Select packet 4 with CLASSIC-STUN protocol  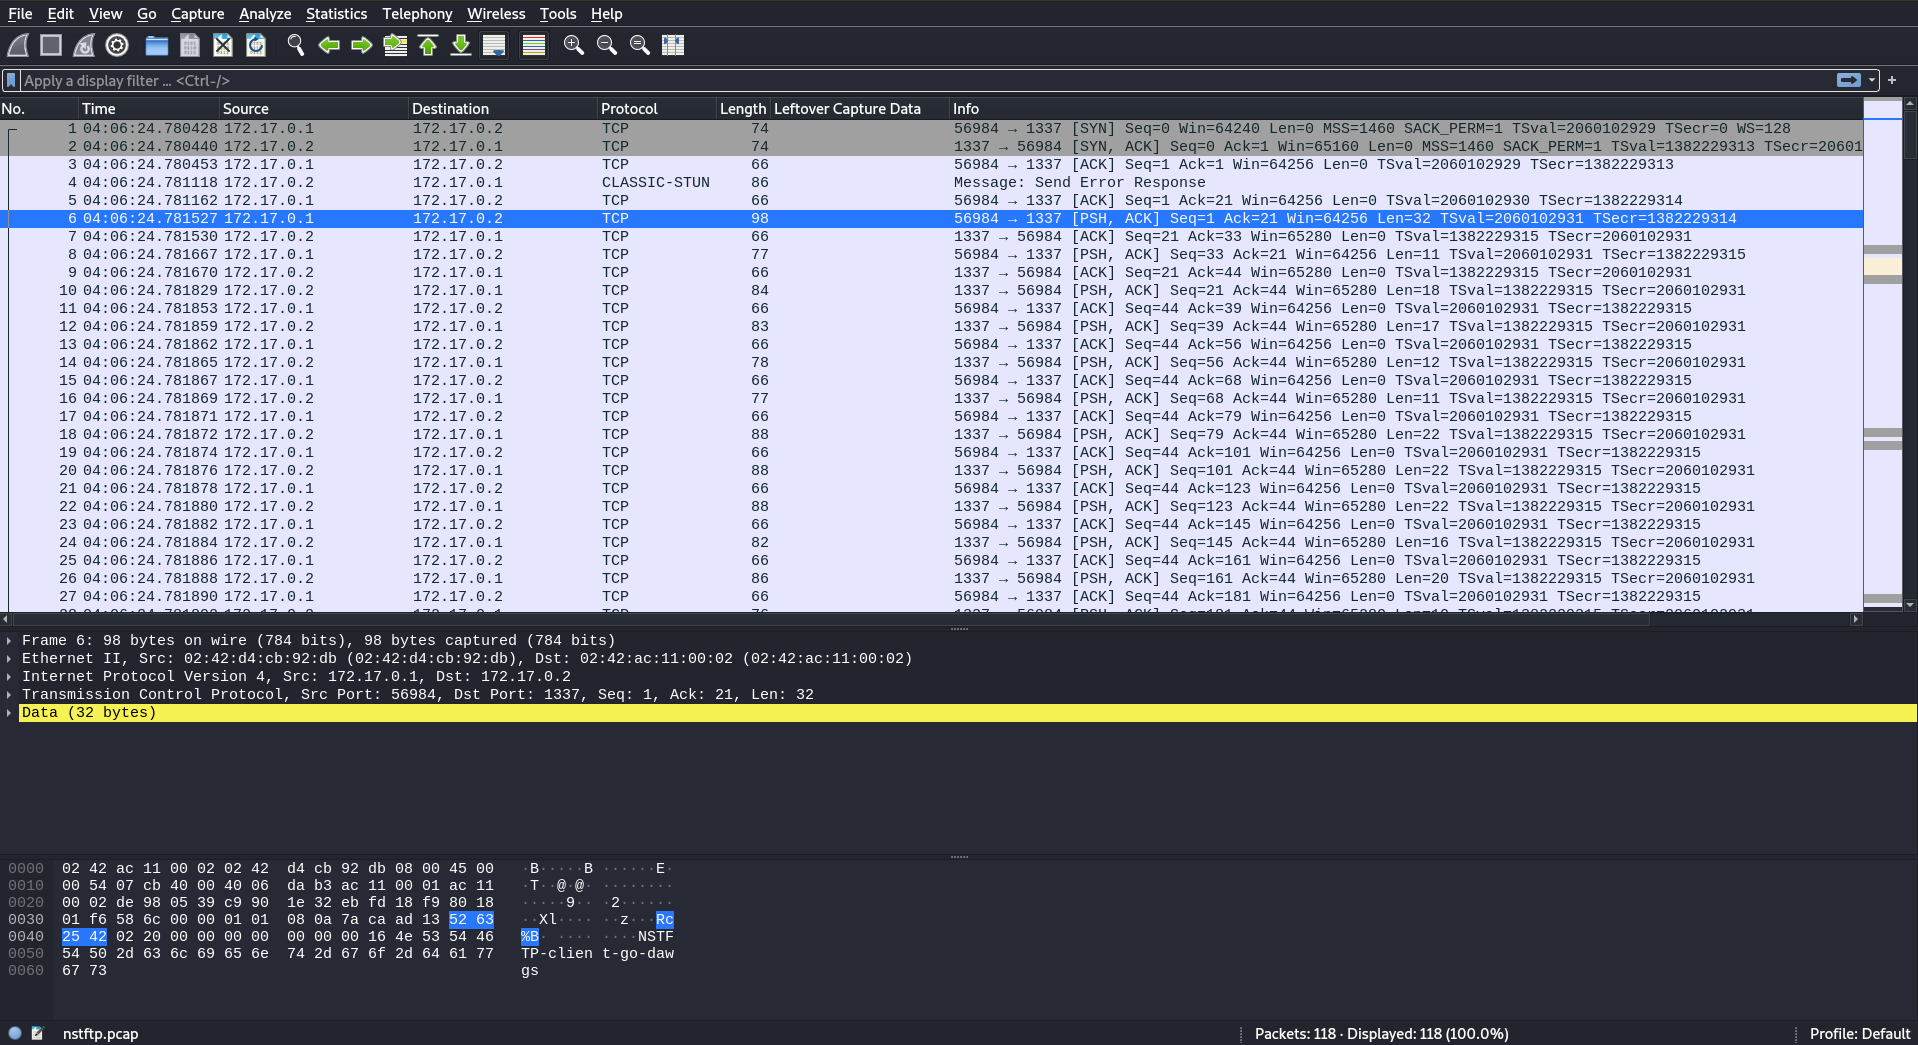pyautogui.click(x=931, y=182)
